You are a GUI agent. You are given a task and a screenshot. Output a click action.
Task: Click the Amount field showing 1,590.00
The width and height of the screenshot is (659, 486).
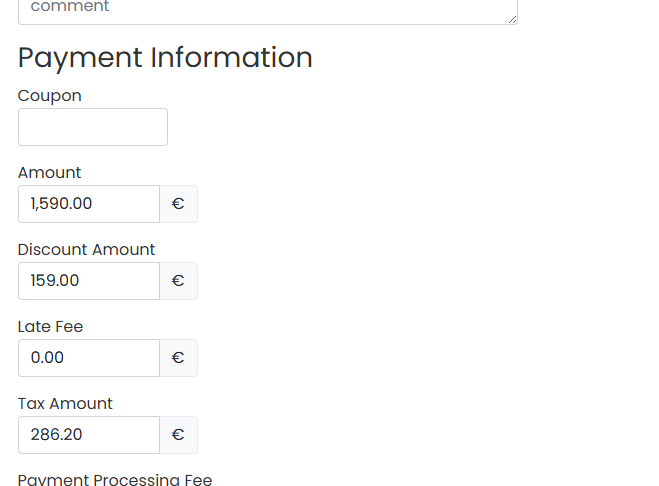pos(89,204)
